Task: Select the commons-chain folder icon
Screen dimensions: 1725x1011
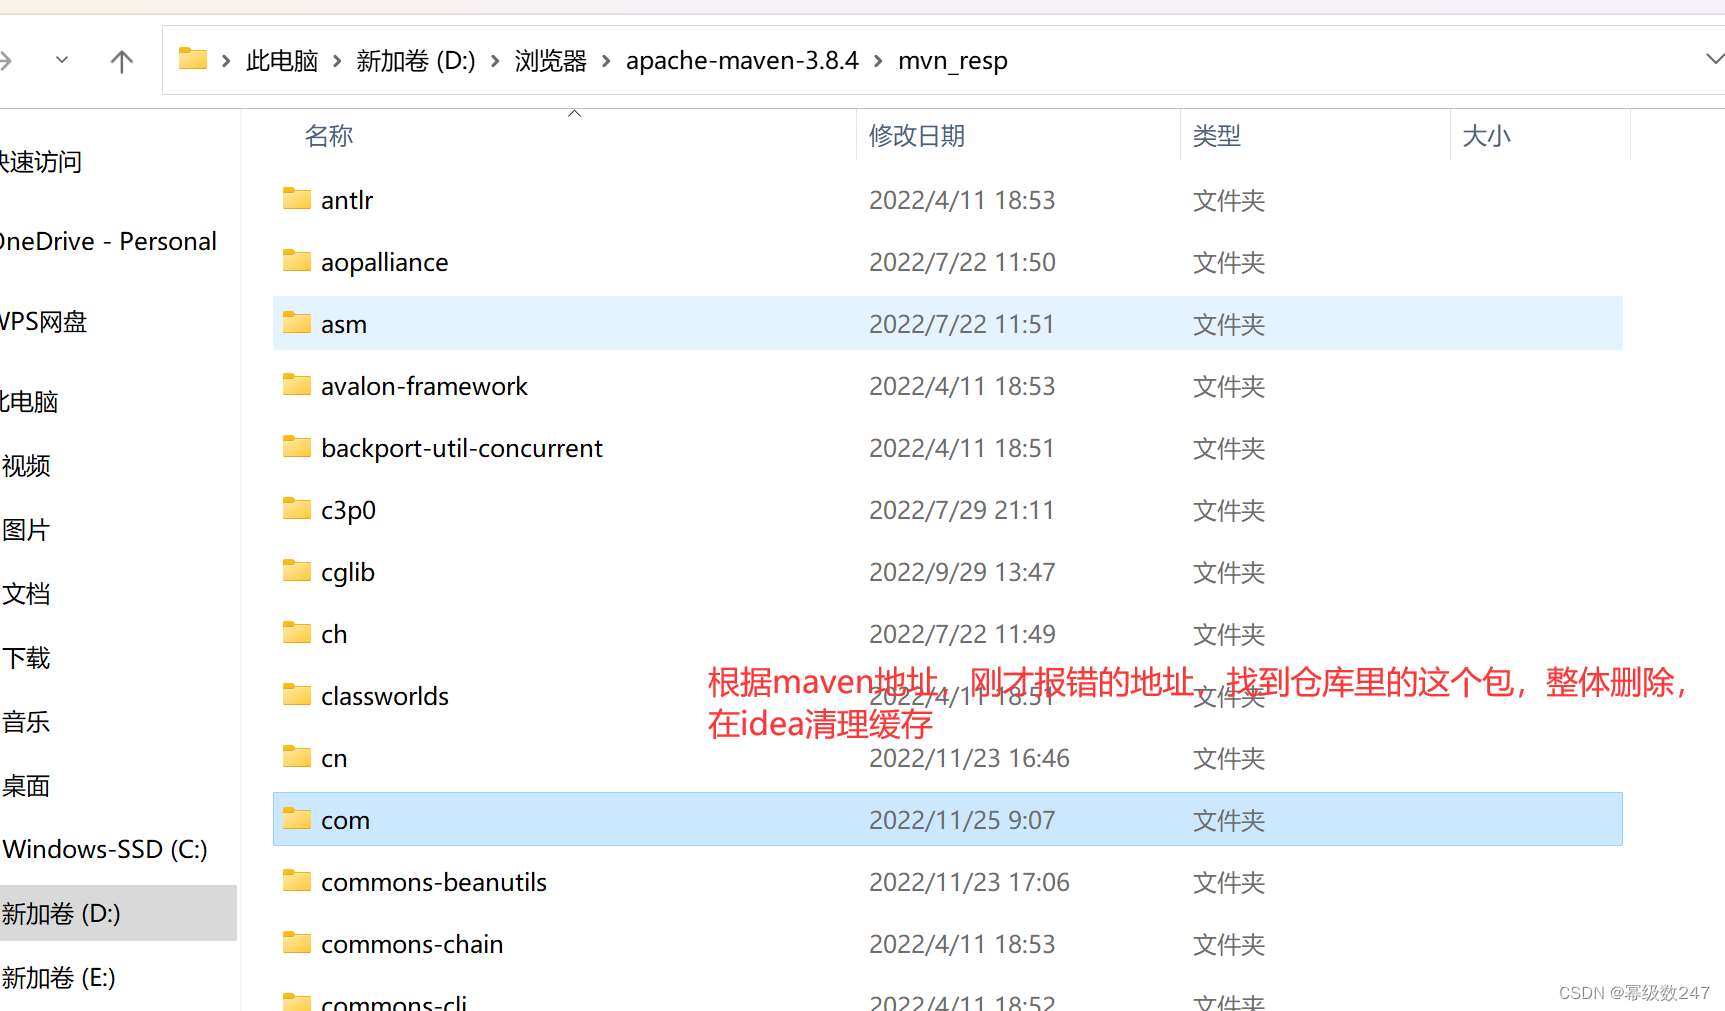Action: (297, 942)
